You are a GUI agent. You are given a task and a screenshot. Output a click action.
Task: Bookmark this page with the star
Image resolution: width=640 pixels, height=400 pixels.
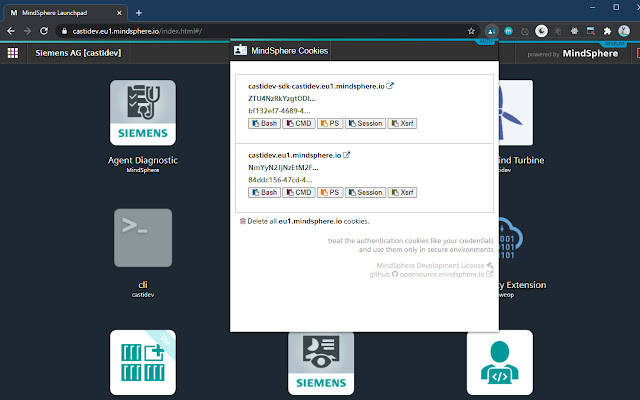(x=471, y=31)
